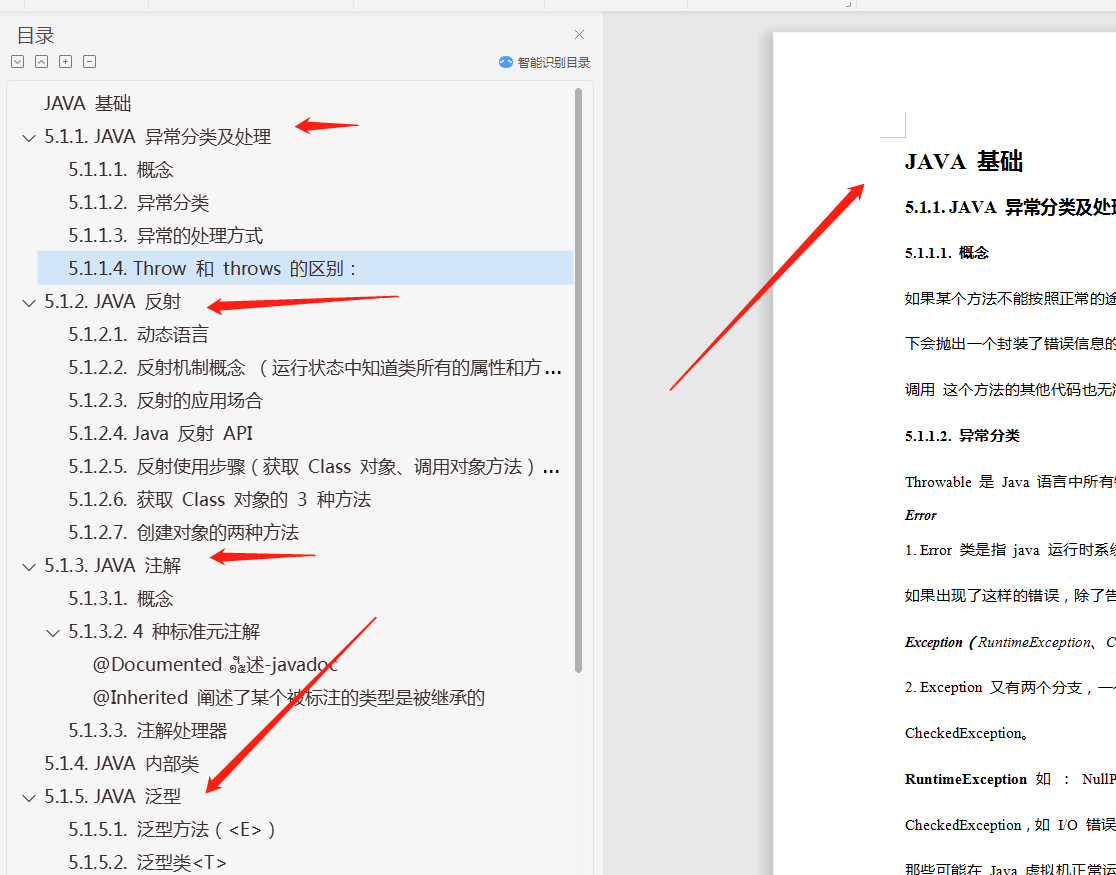Image resolution: width=1116 pixels, height=875 pixels.
Task: Click the italic Error heading in the document
Action: click(x=920, y=515)
